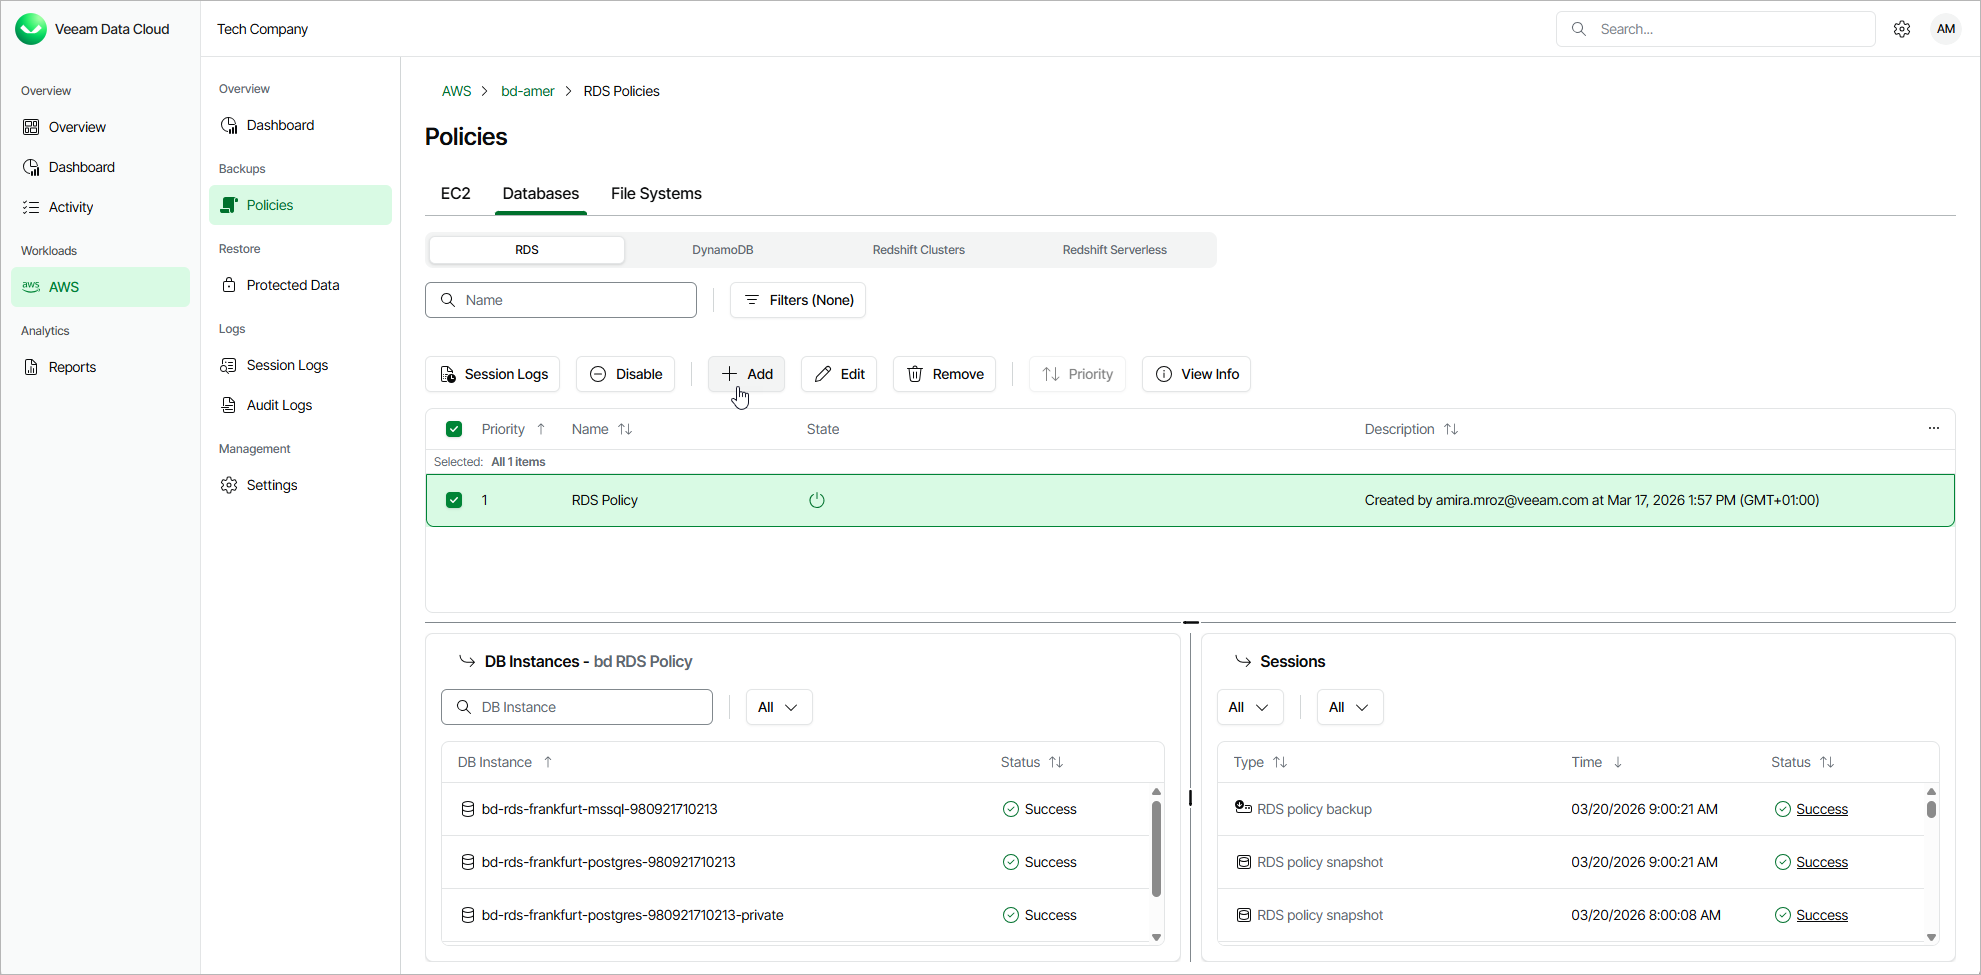1981x975 pixels.
Task: Click the Priority toolbar button
Action: (x=1078, y=374)
